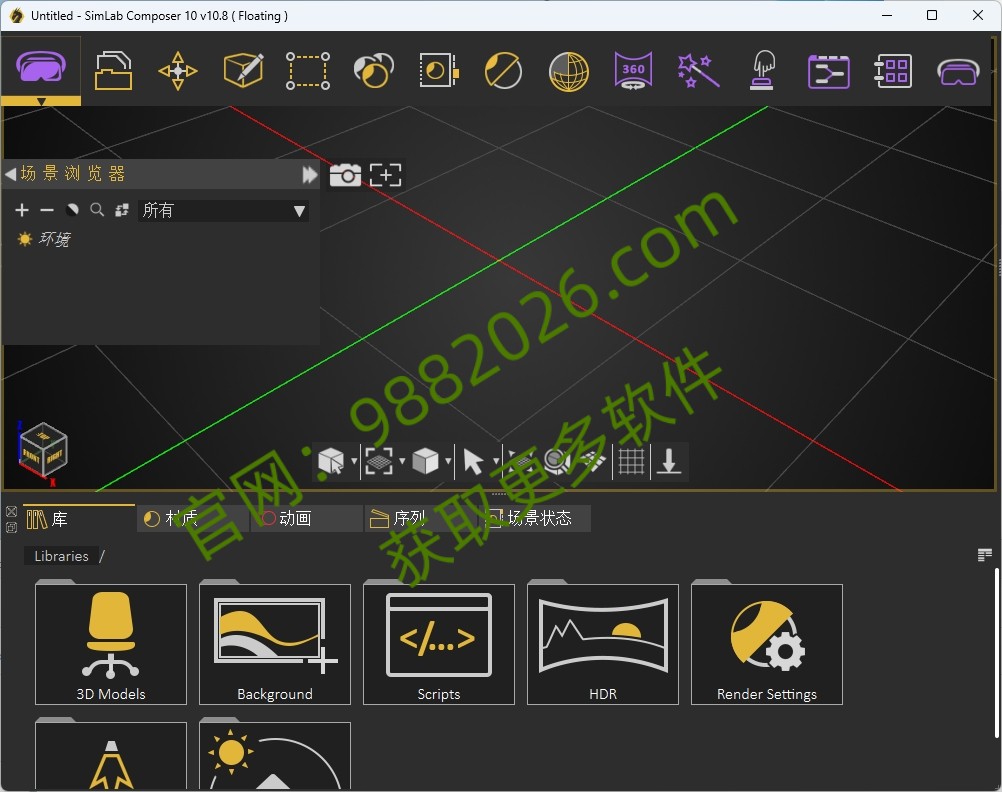Open the purple training builder flow icon

(x=828, y=70)
